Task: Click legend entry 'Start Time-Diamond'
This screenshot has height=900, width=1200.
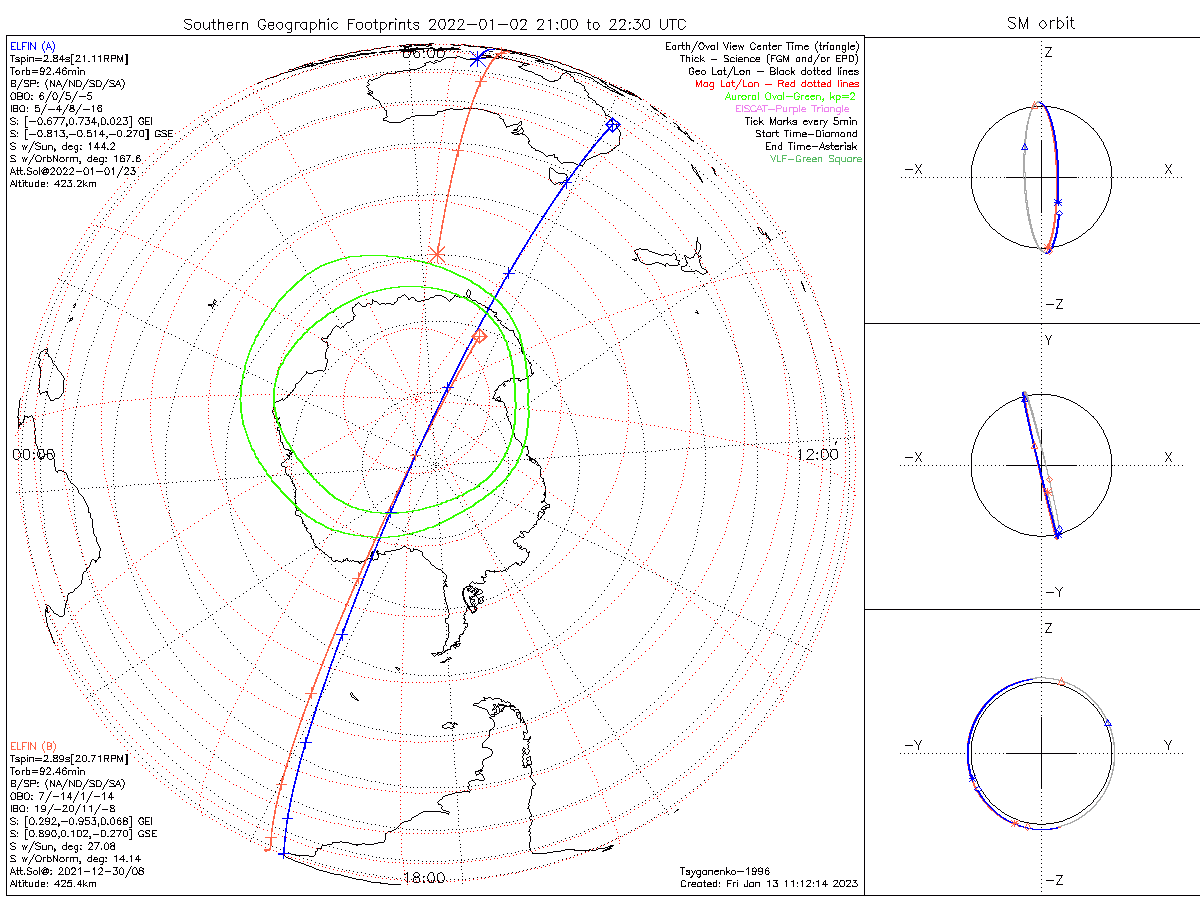Action: pyautogui.click(x=807, y=133)
